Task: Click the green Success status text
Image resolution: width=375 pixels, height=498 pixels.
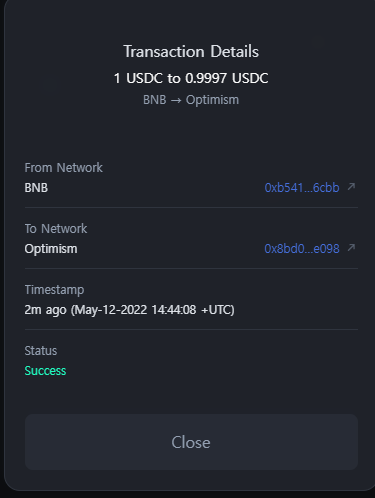Action: (45, 371)
